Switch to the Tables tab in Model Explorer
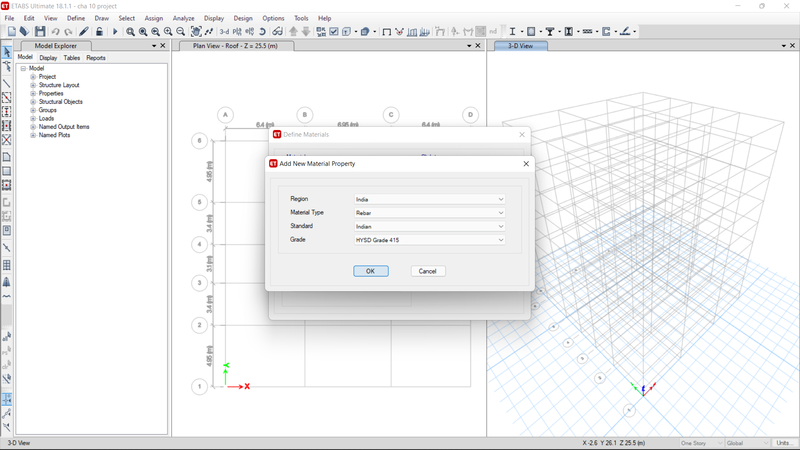This screenshot has height=450, width=800. [x=71, y=58]
